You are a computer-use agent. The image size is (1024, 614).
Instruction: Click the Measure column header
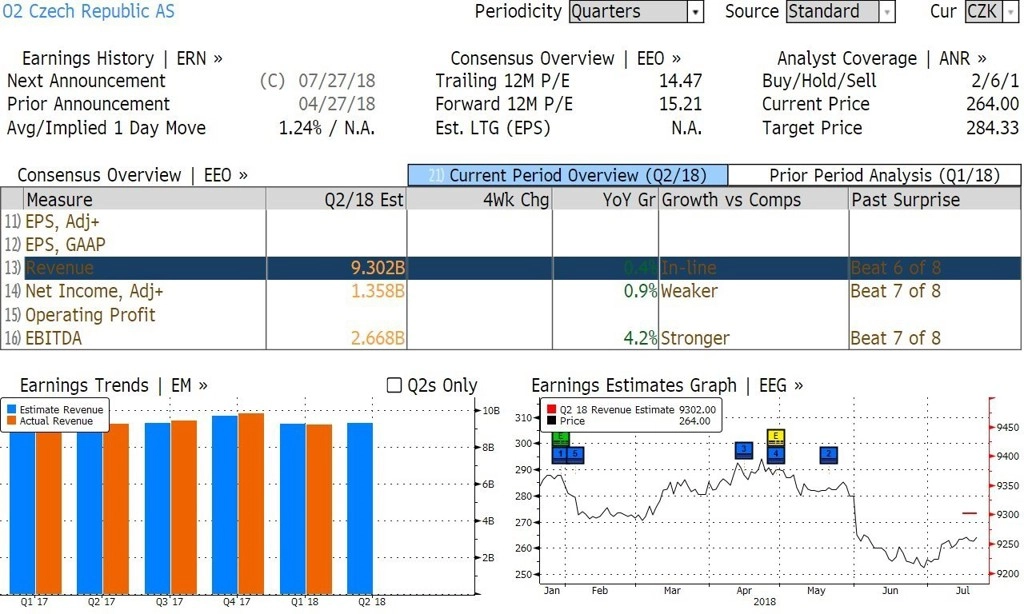pyautogui.click(x=144, y=199)
